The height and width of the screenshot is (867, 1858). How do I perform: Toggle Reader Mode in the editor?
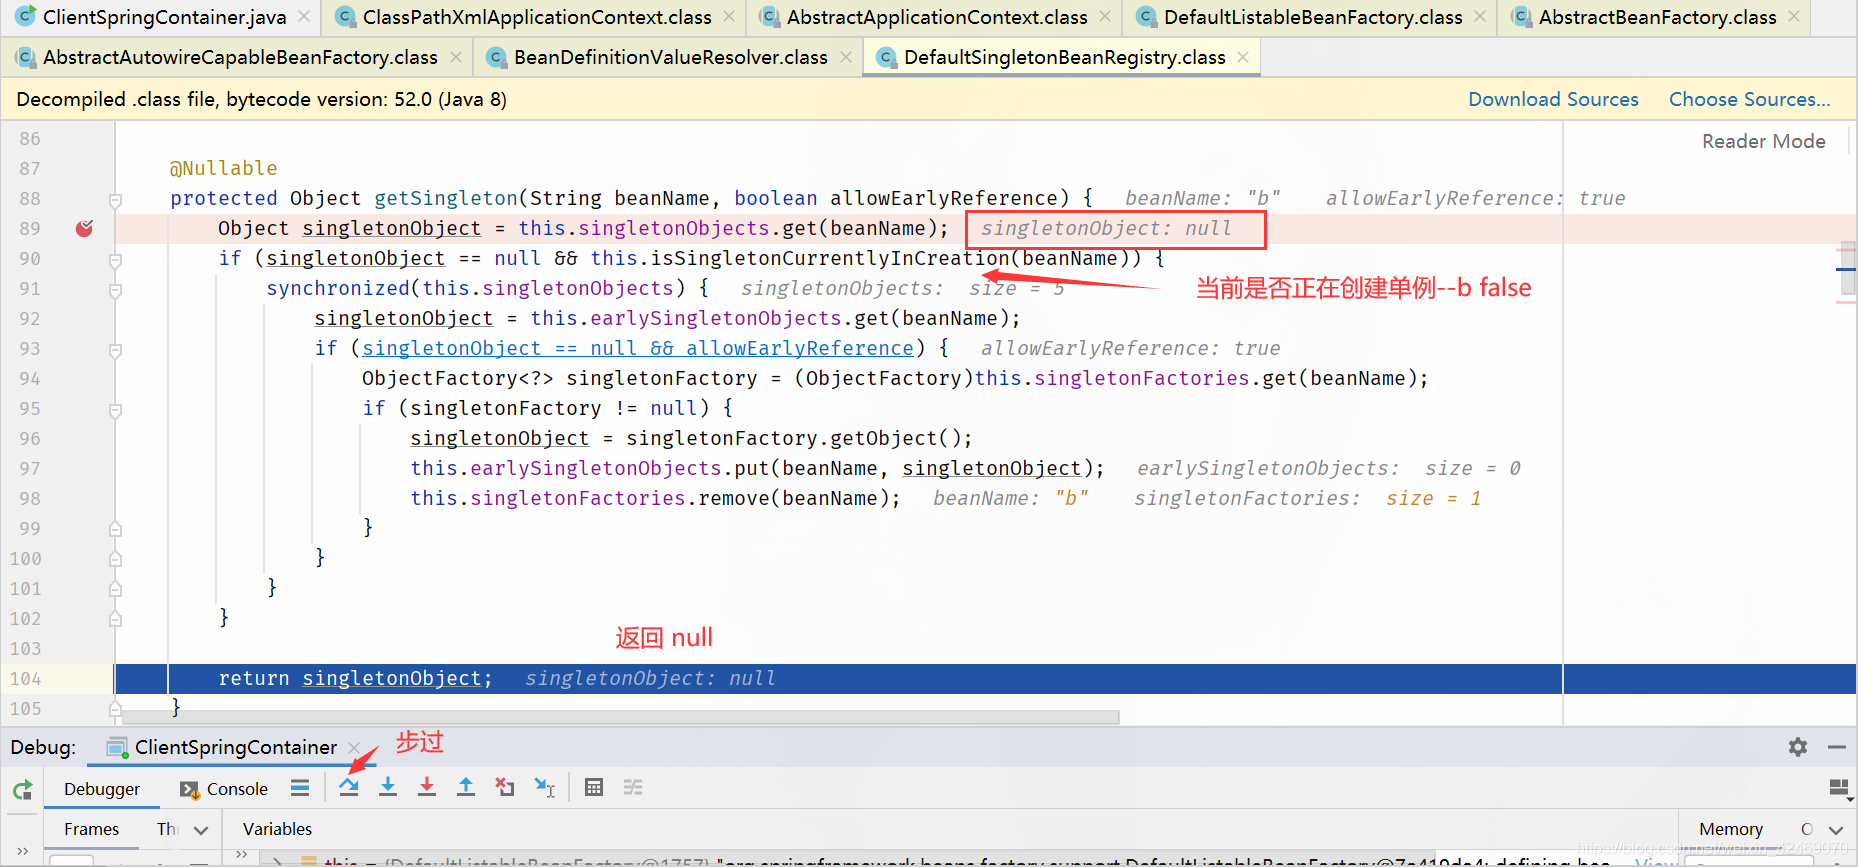point(1763,141)
